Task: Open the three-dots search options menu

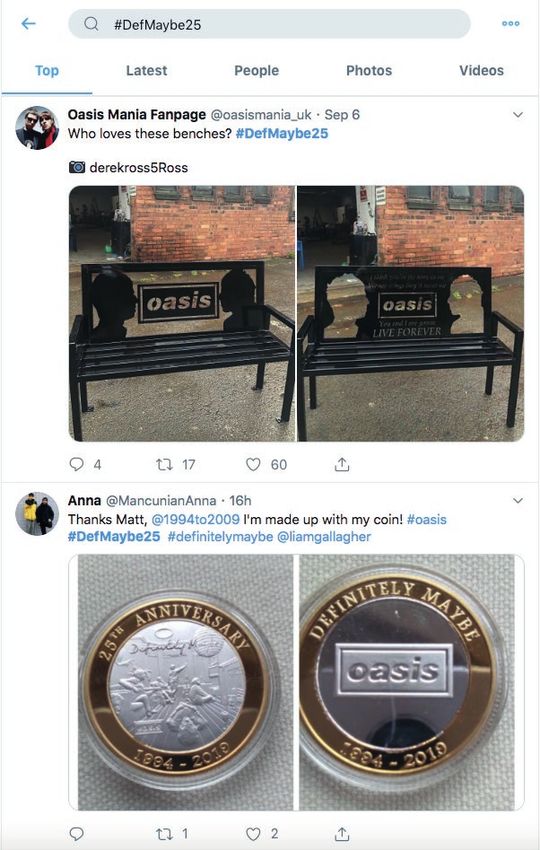Action: [510, 24]
